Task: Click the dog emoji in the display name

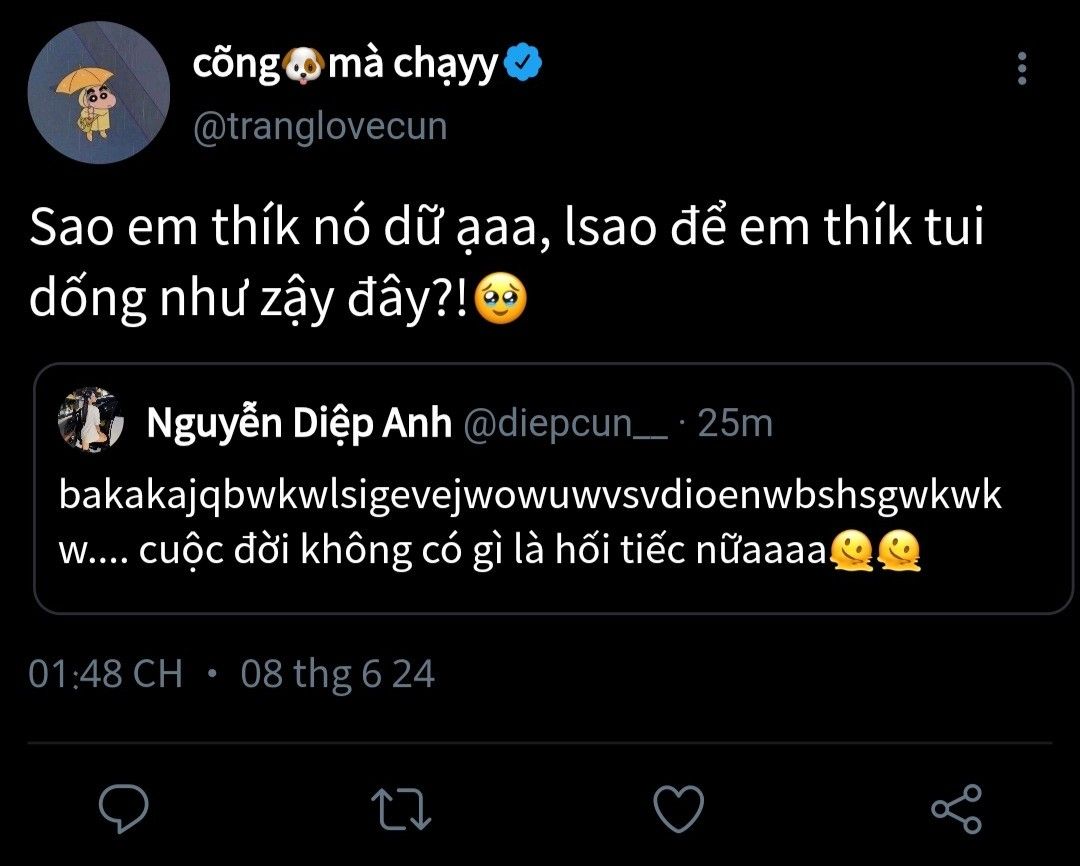Action: [304, 66]
